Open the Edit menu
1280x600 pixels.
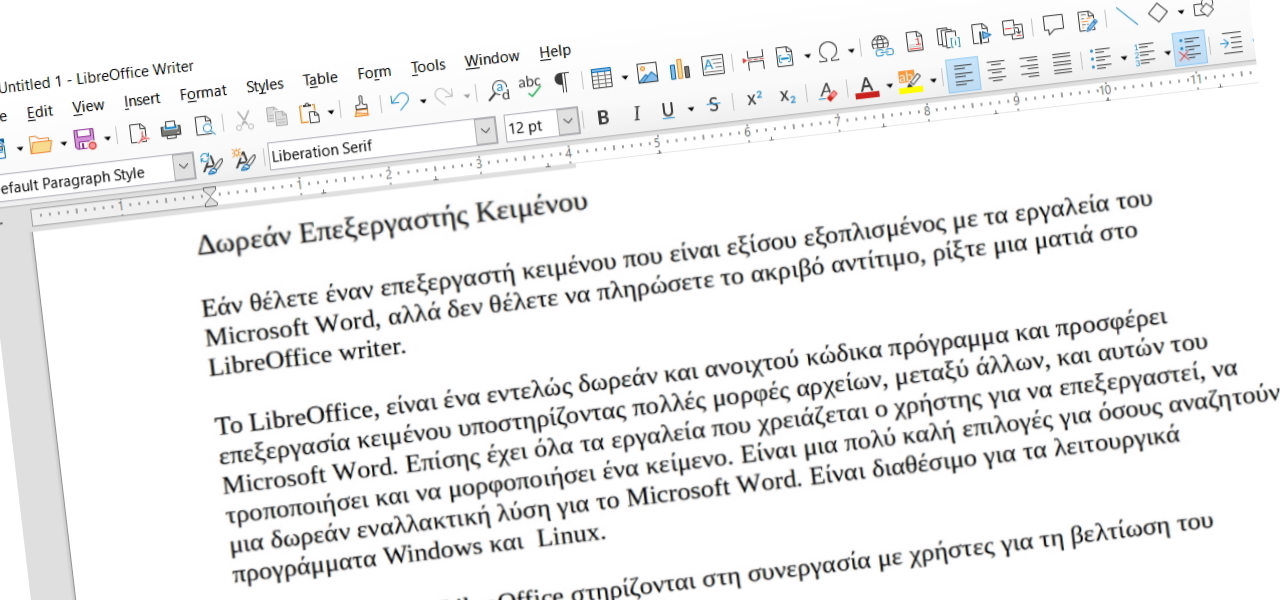(39, 112)
